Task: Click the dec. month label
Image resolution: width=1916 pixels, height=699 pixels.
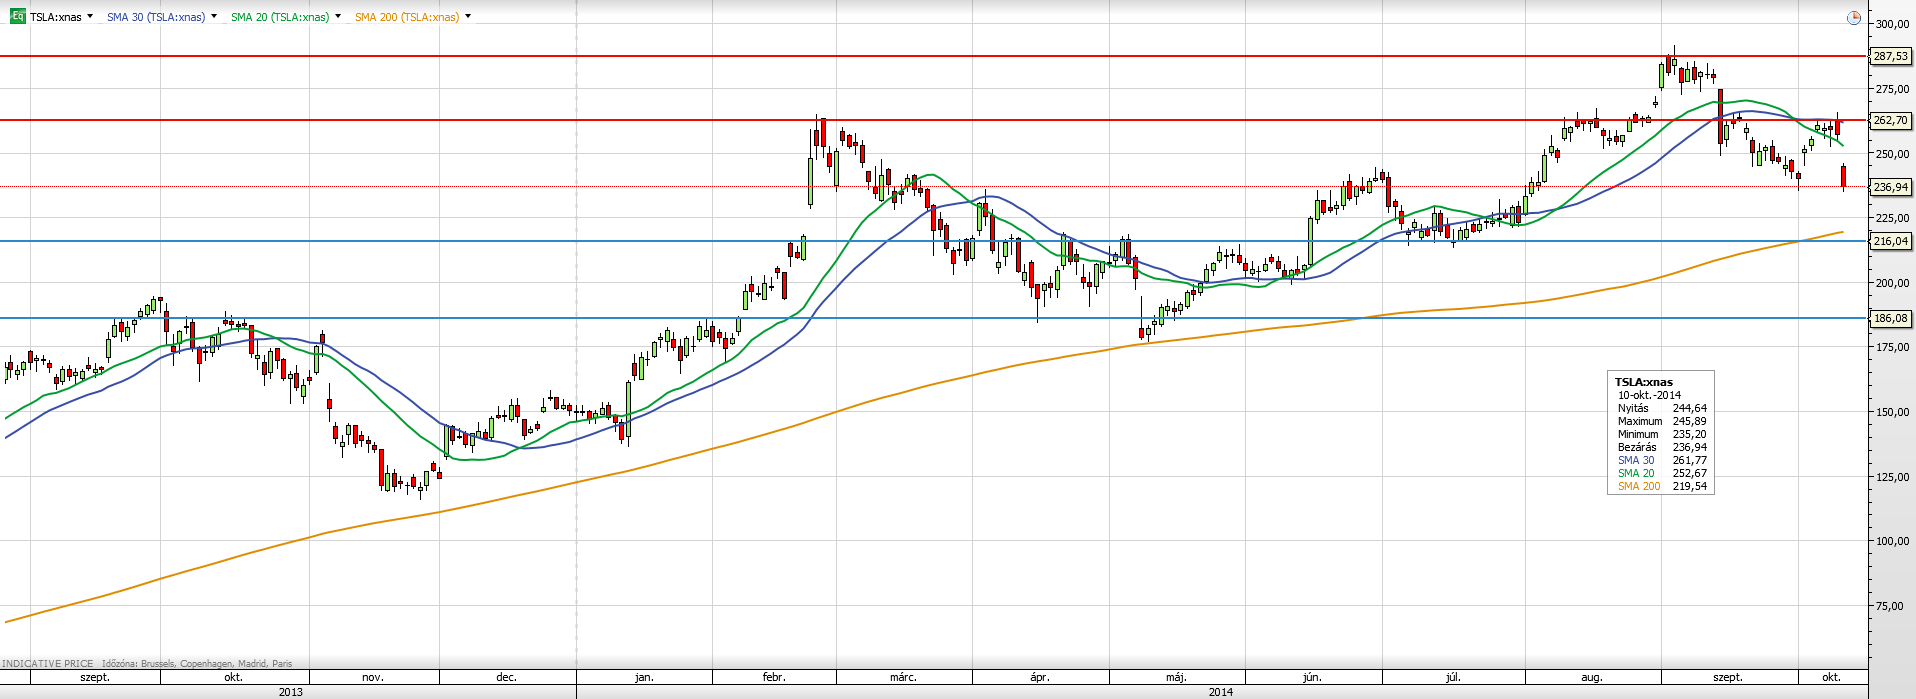Action: [x=506, y=677]
